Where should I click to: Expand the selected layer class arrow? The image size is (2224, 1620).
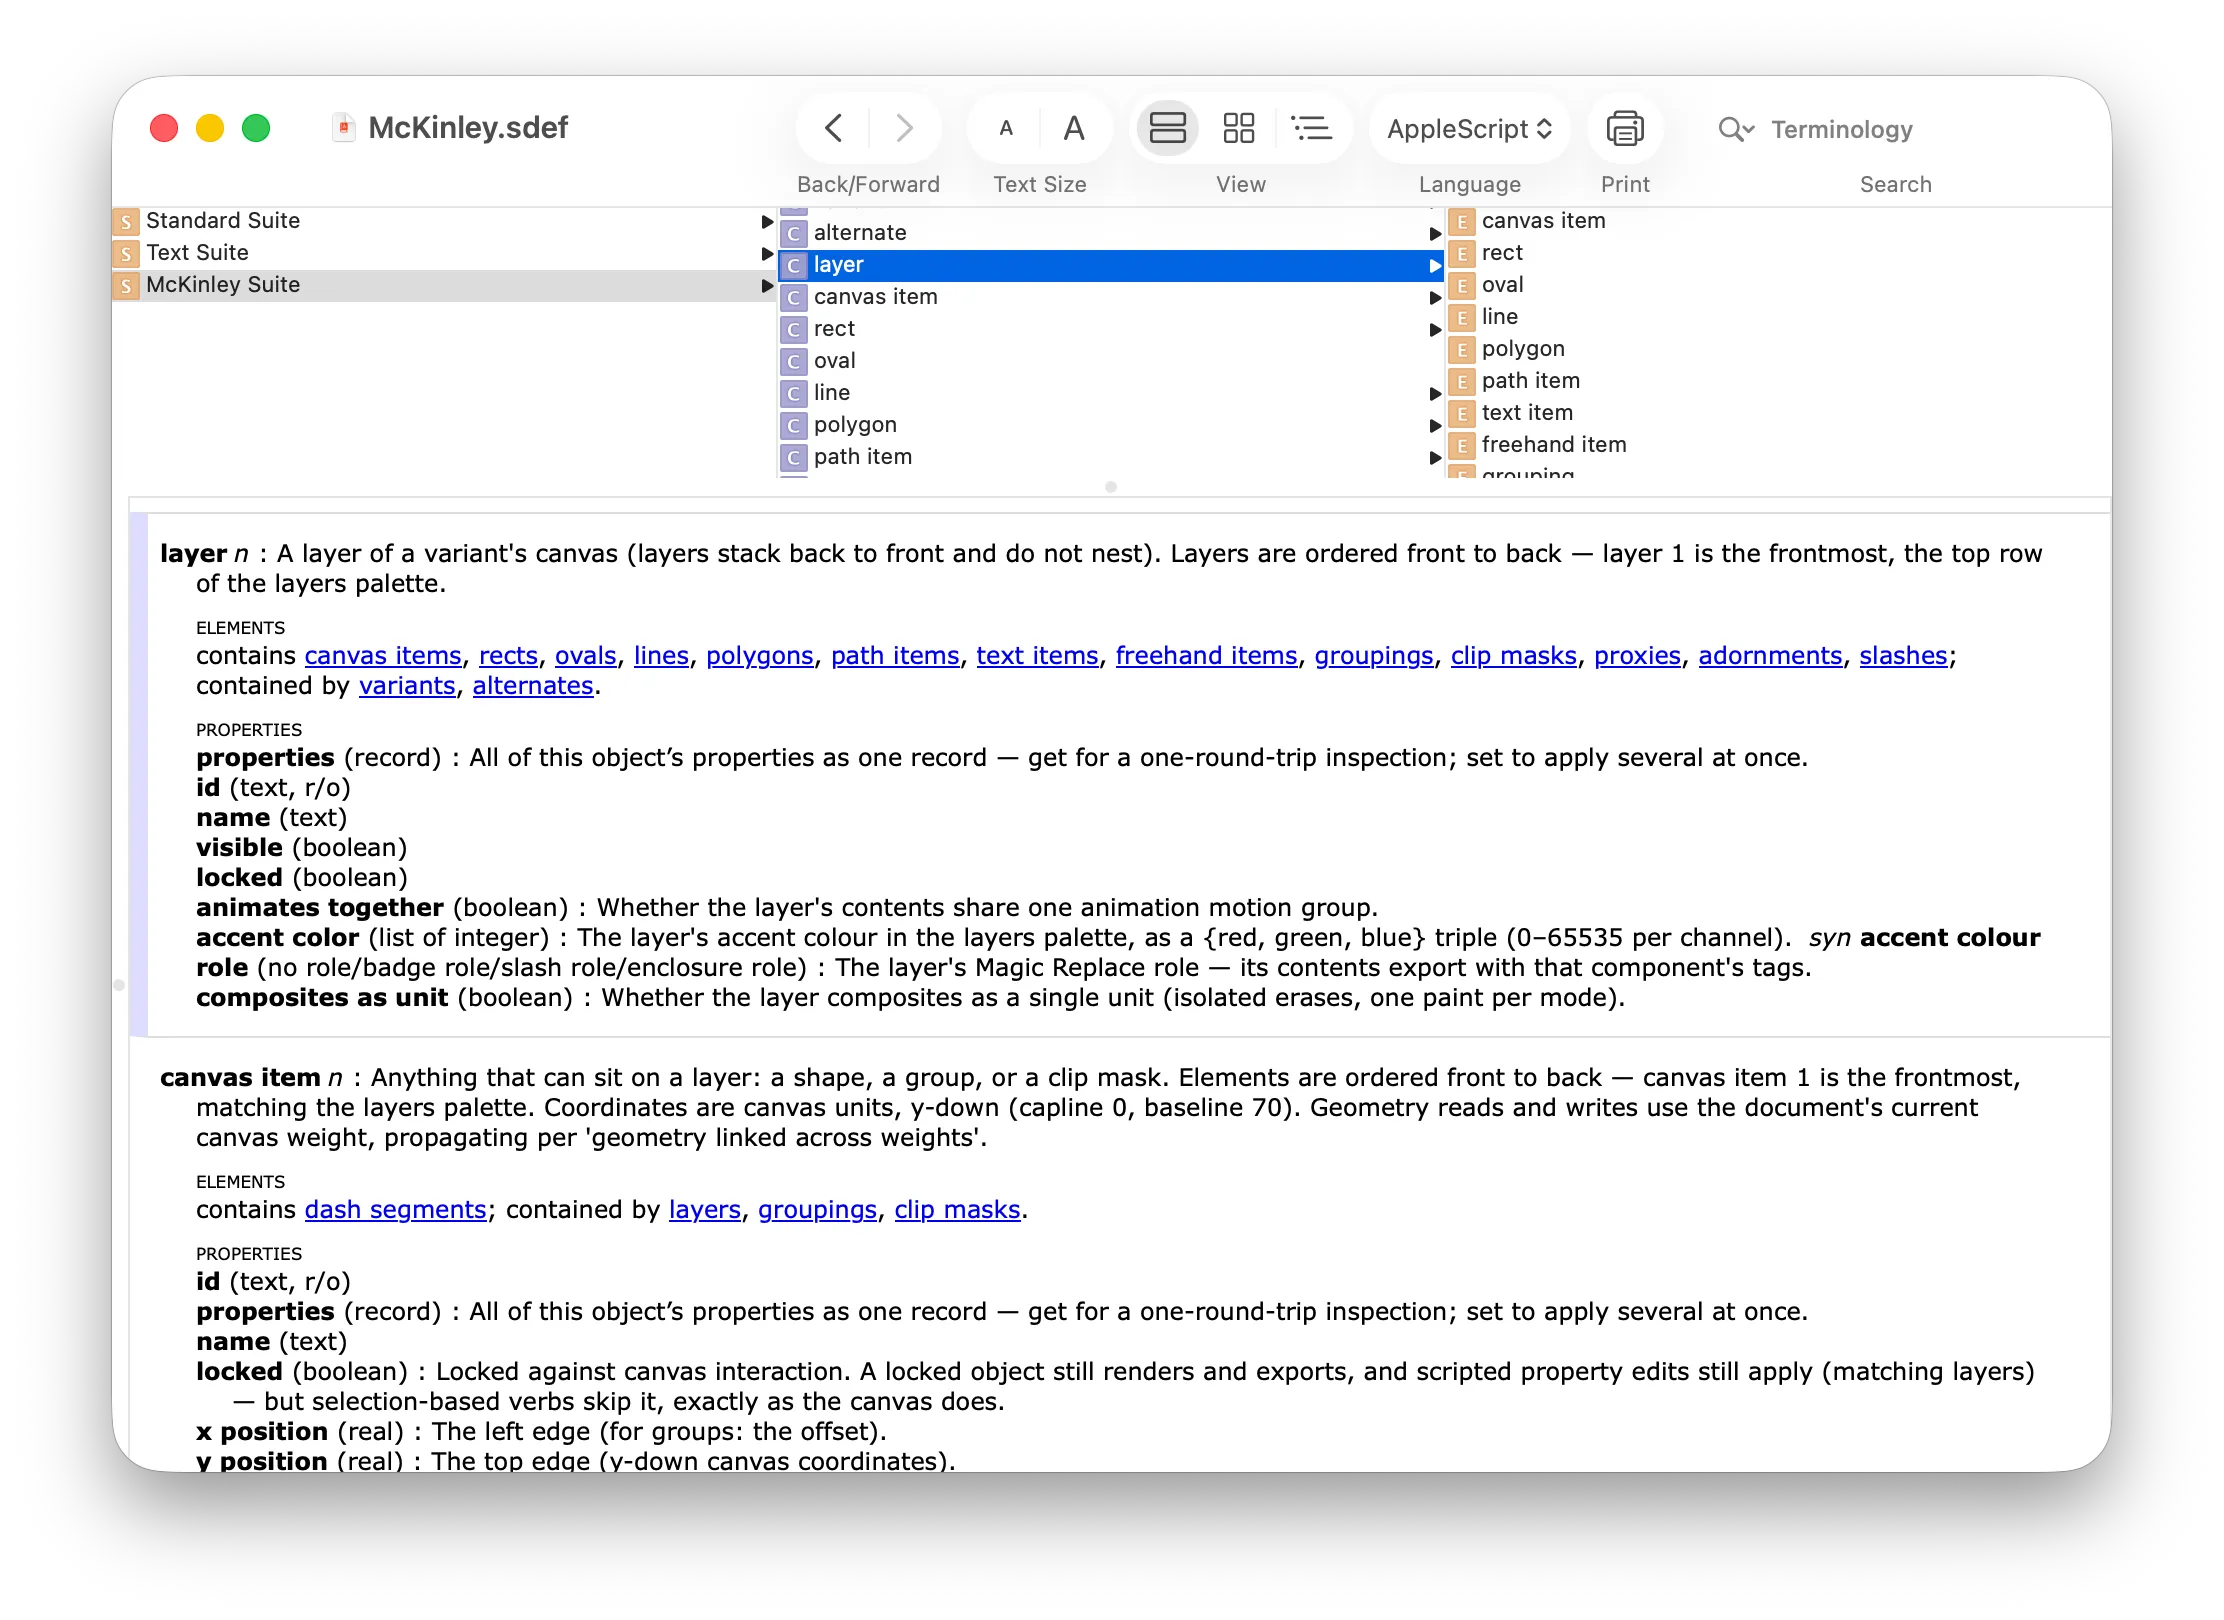pyautogui.click(x=1435, y=265)
